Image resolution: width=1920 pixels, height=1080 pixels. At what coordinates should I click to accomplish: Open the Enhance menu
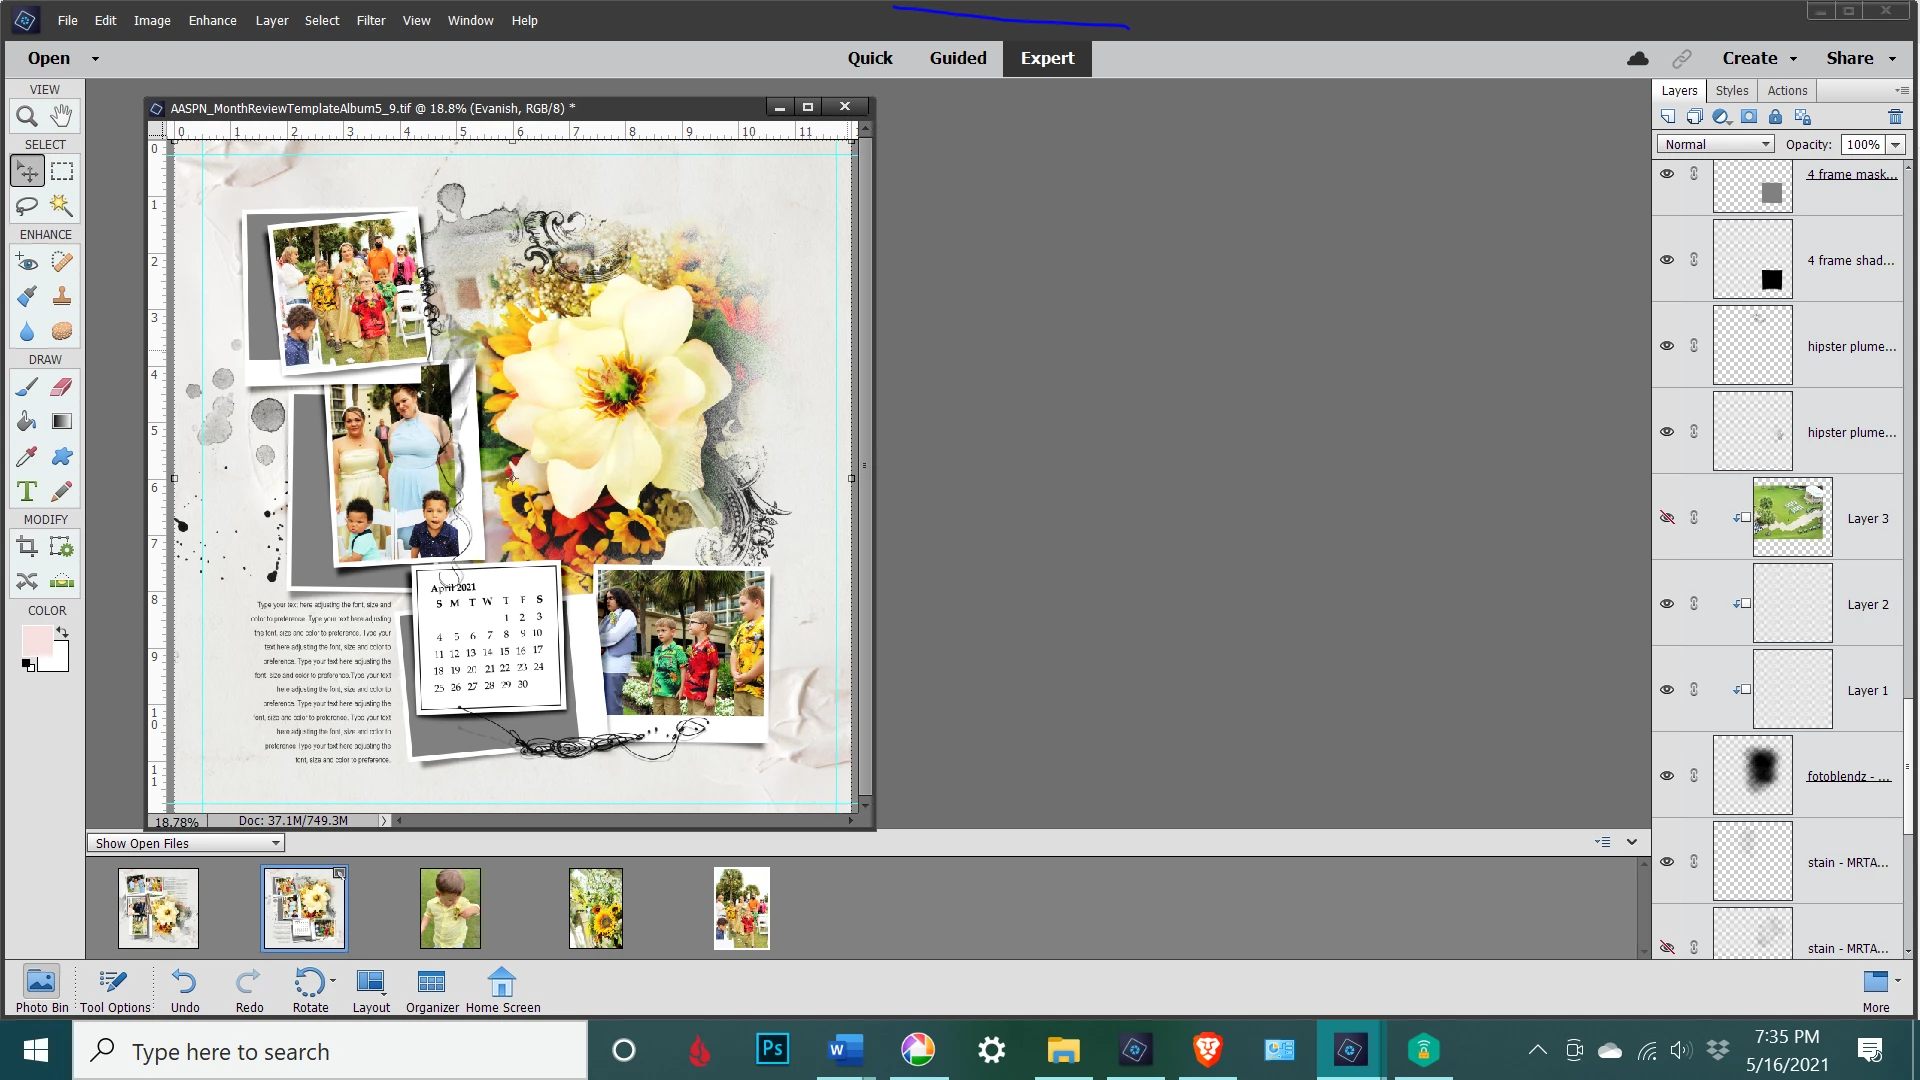(x=212, y=20)
